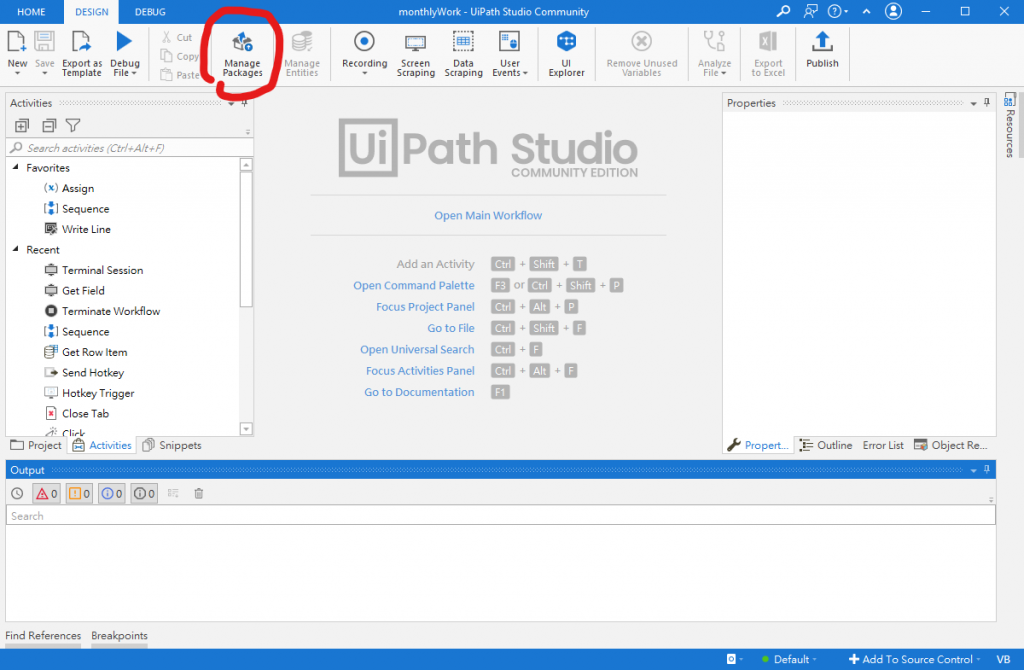The image size is (1024, 670).
Task: Click the Output search field
Action: click(500, 516)
